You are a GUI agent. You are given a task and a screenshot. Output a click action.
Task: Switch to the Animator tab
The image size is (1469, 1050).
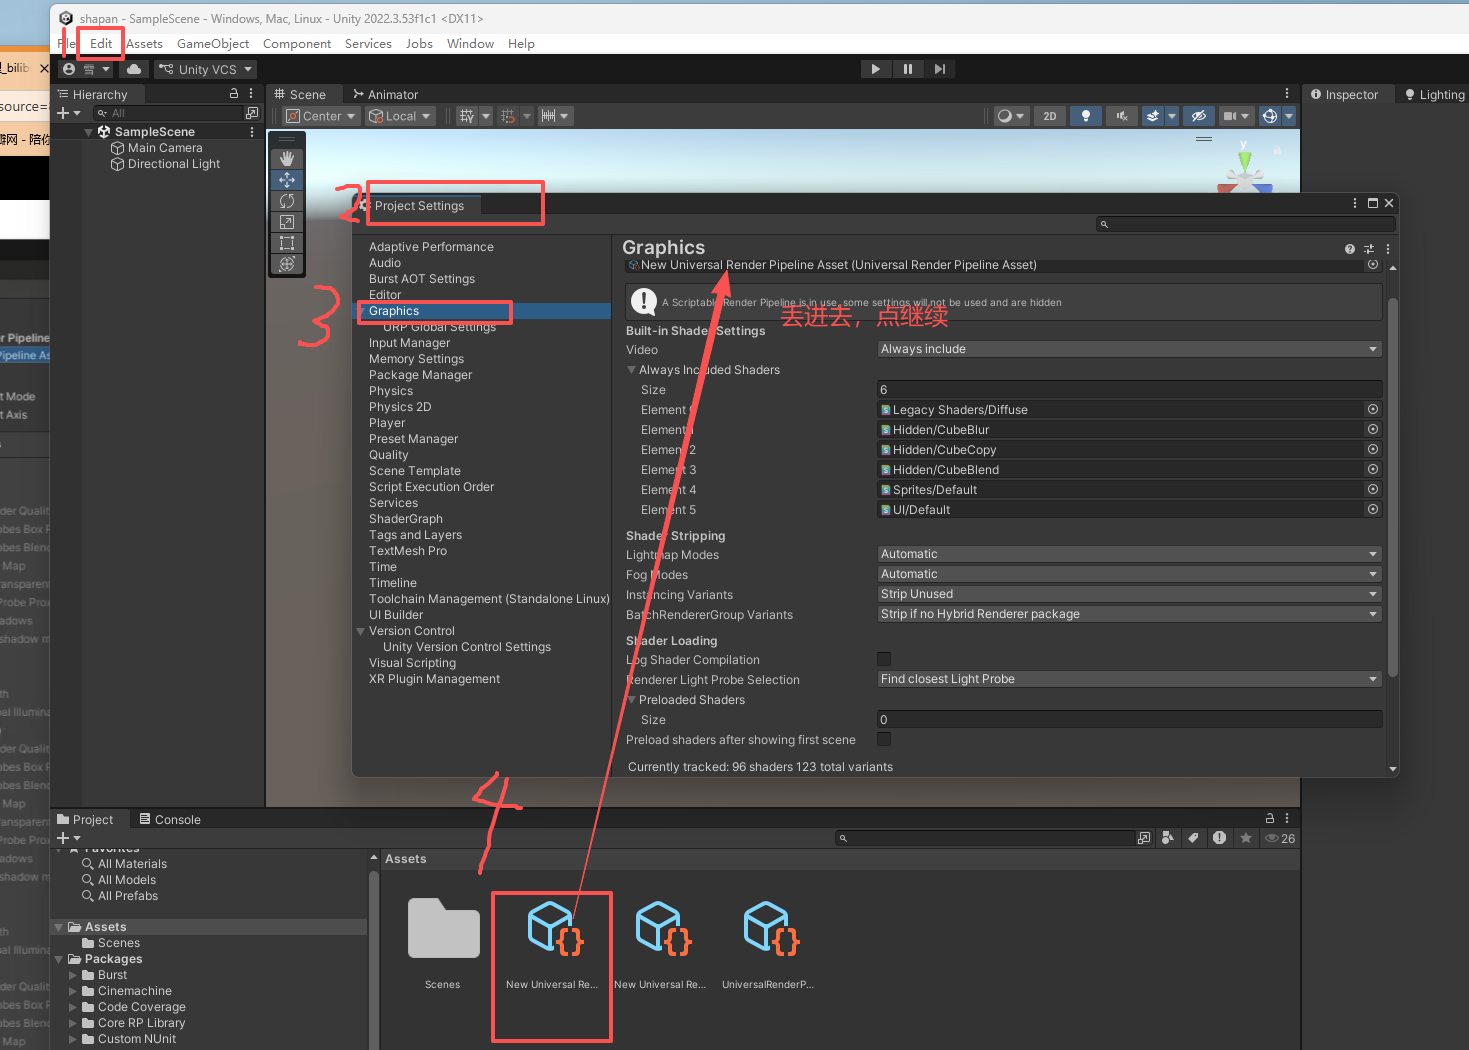(x=386, y=94)
